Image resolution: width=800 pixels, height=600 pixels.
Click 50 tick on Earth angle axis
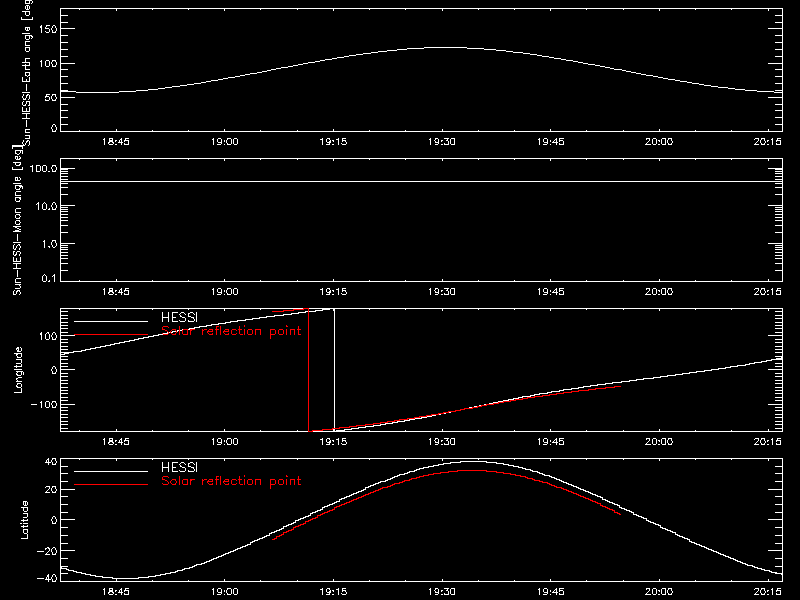tap(51, 97)
